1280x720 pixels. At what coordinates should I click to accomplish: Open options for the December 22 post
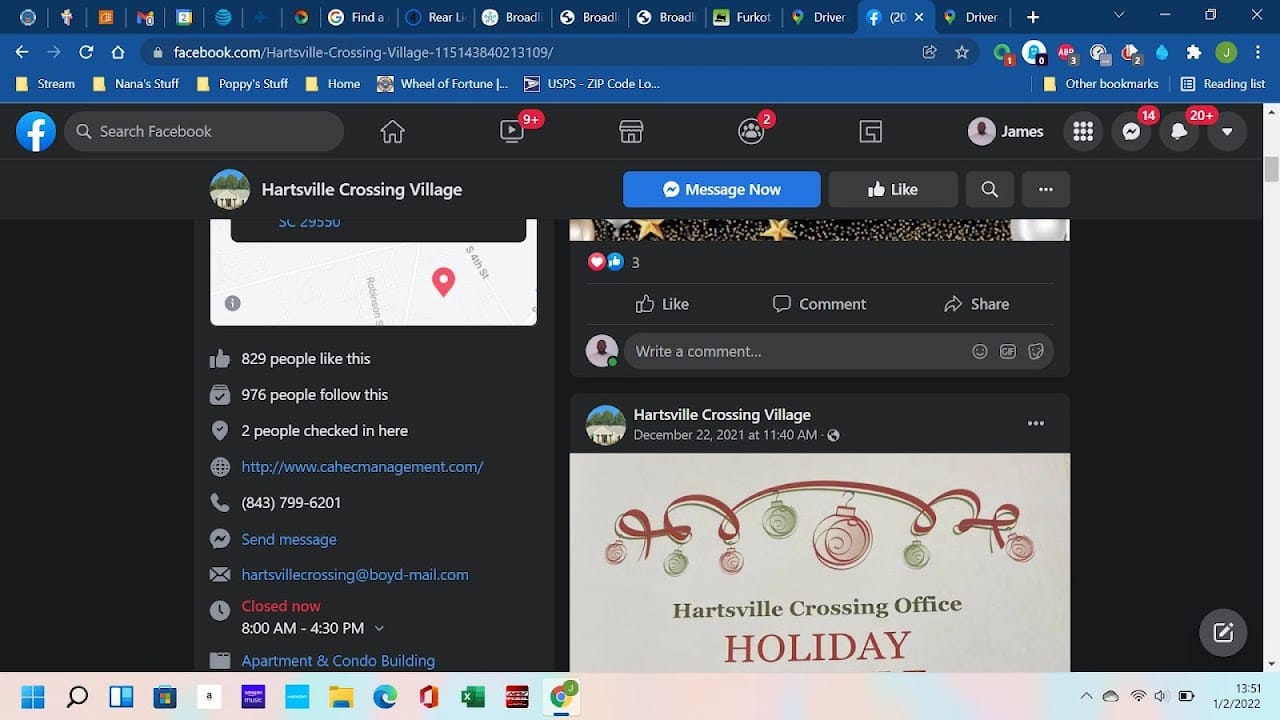[x=1036, y=423]
